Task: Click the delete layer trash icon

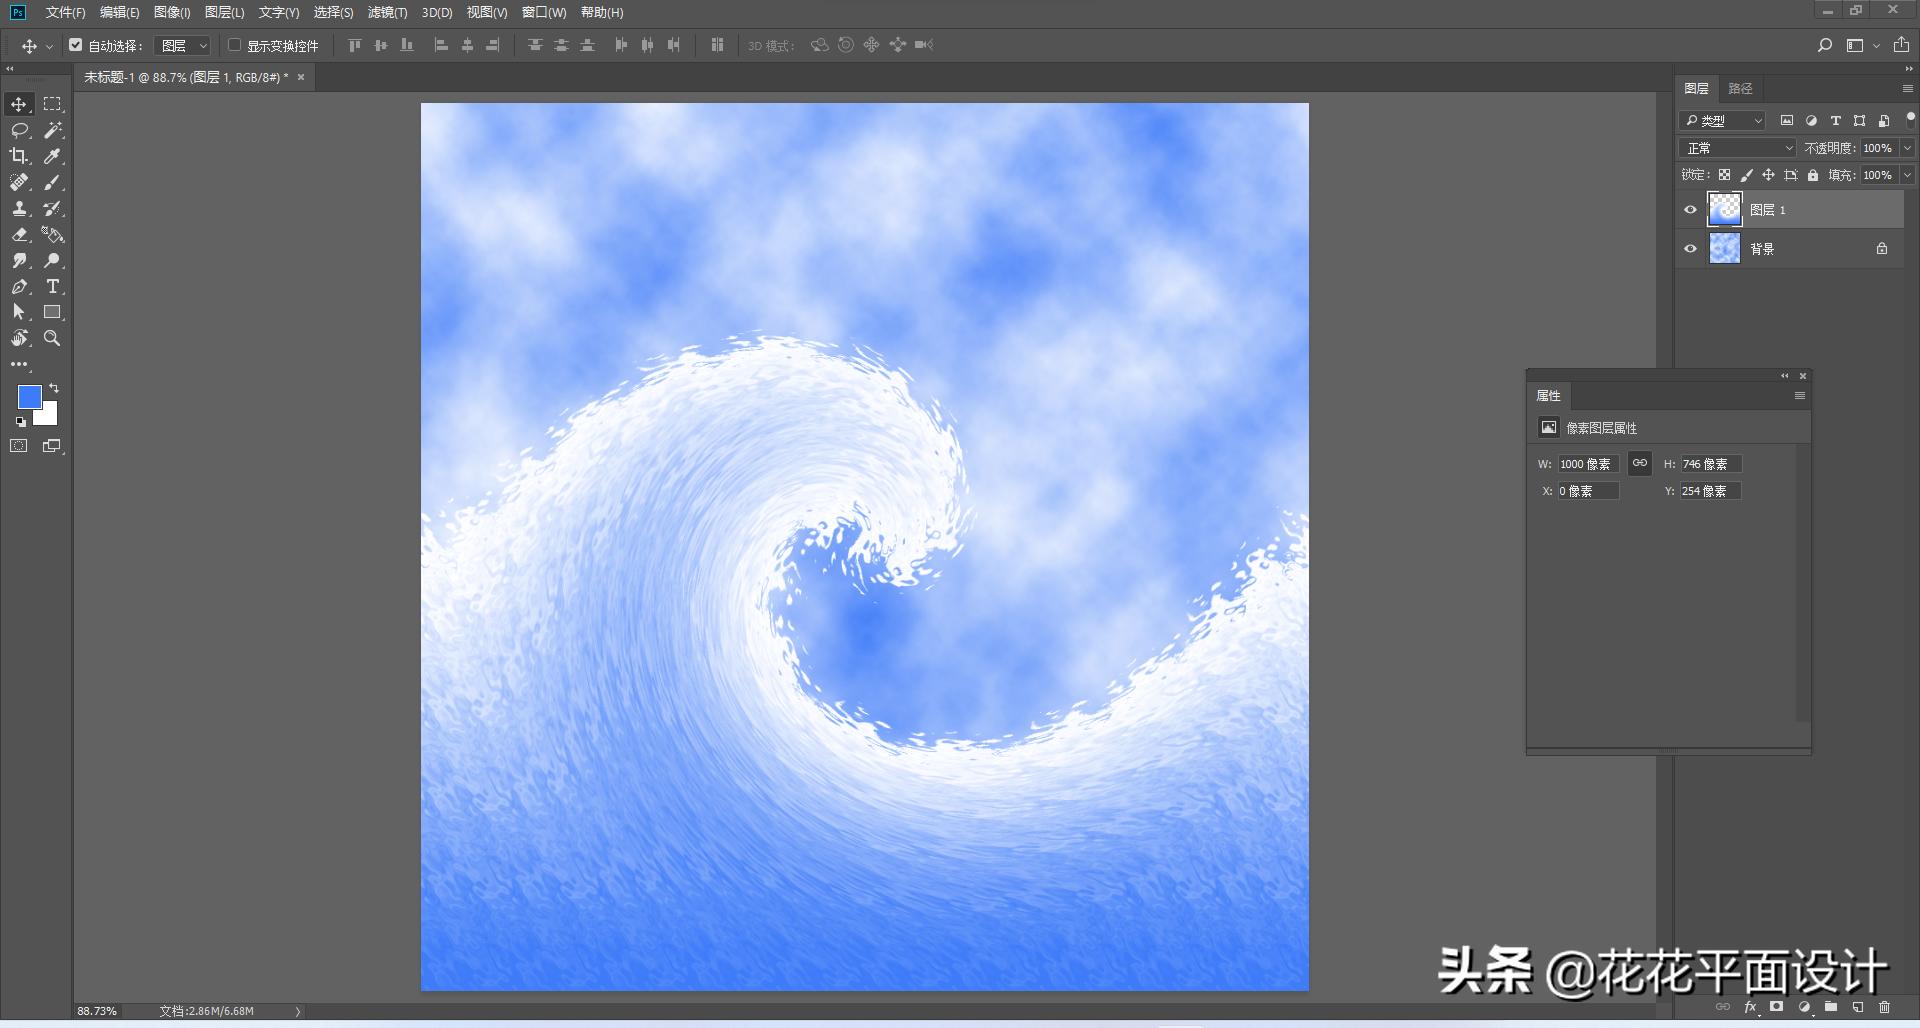Action: (x=1885, y=1007)
